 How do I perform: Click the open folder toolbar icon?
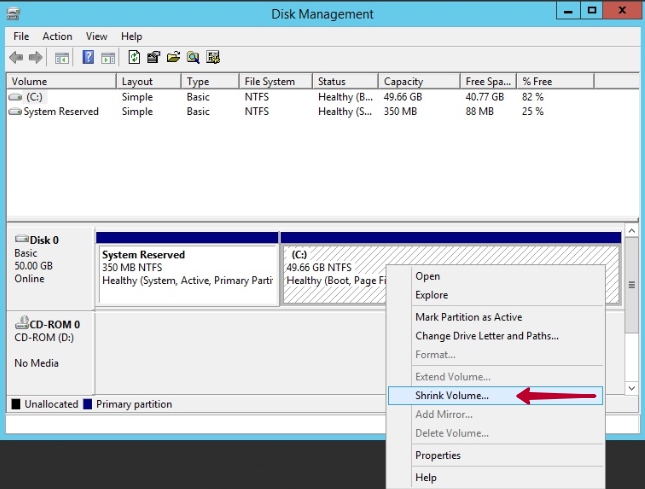(173, 58)
